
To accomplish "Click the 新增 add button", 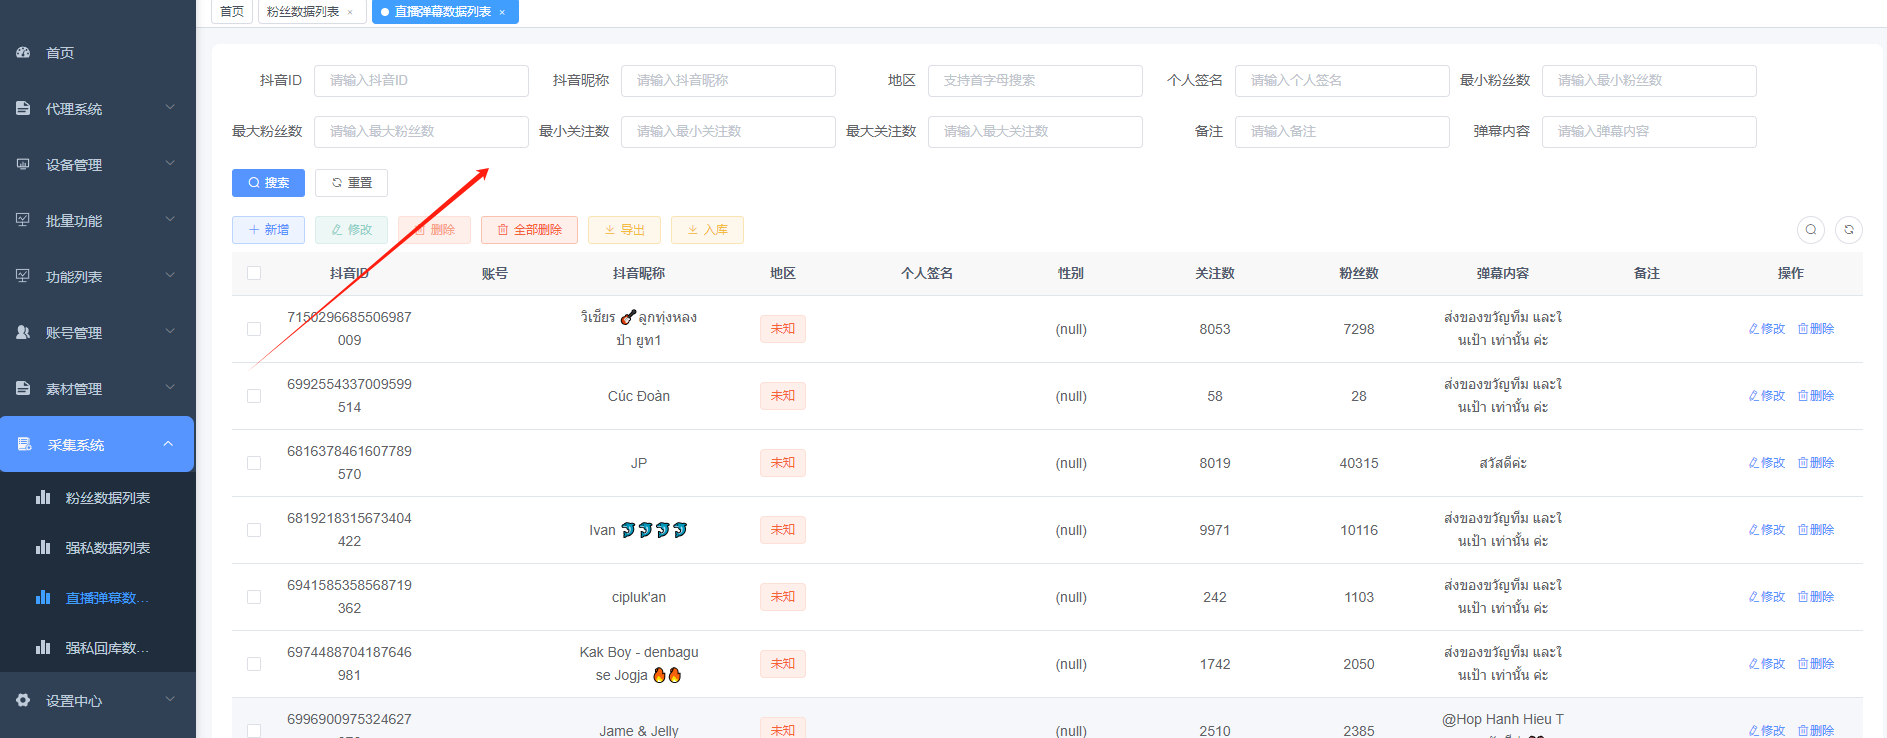I will click(268, 230).
